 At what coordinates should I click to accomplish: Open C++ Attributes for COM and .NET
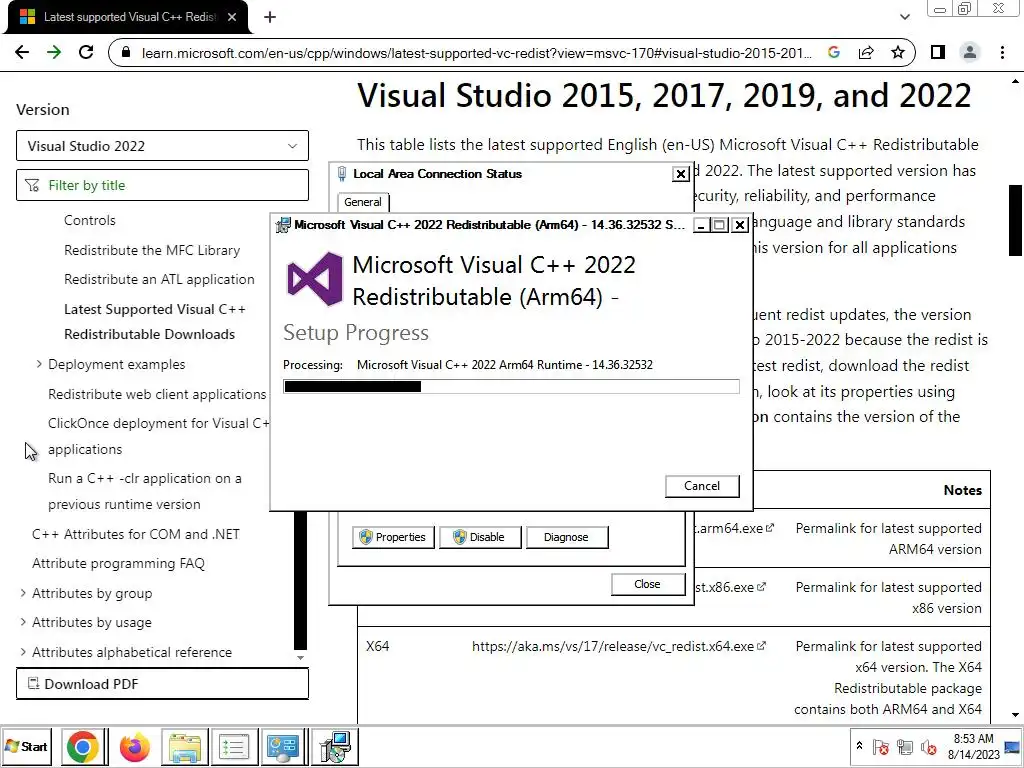(x=136, y=534)
